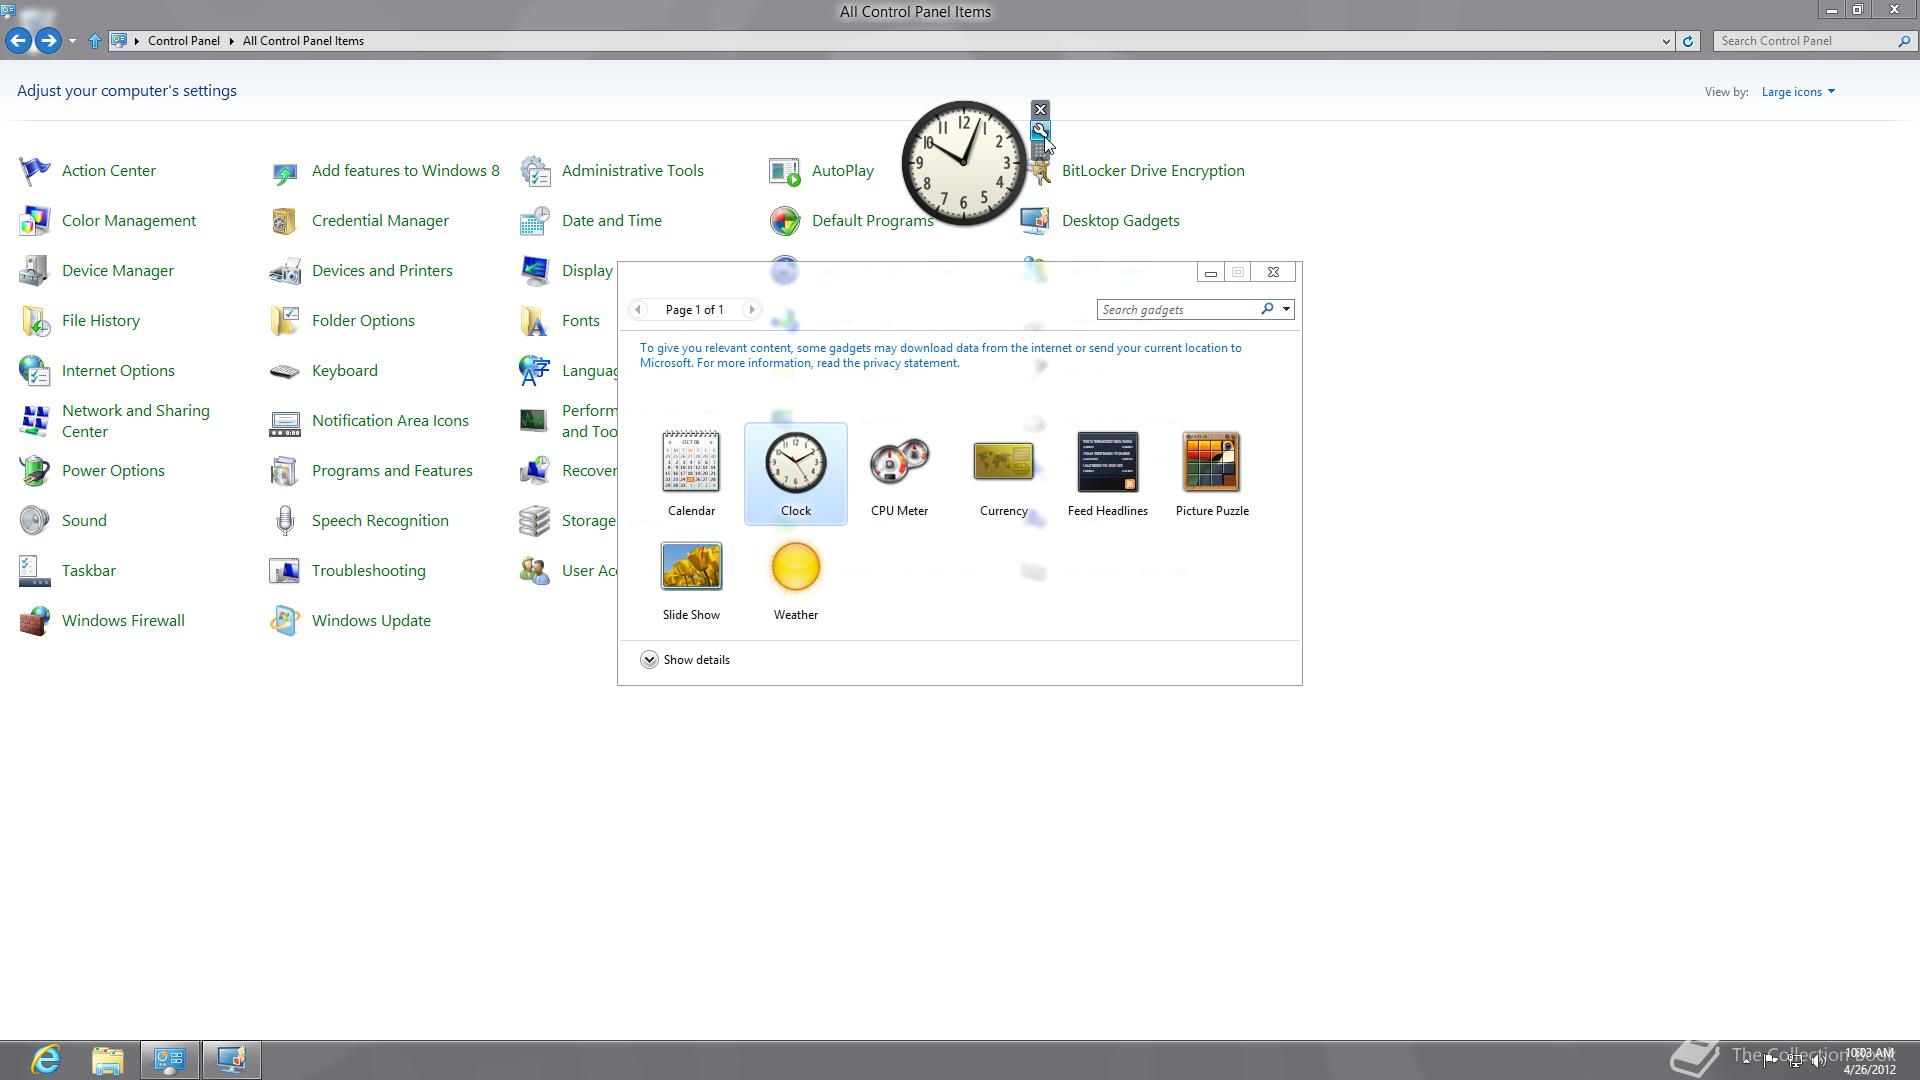Click the Search Control Panel field
1920x1080 pixels.
[1805, 41]
